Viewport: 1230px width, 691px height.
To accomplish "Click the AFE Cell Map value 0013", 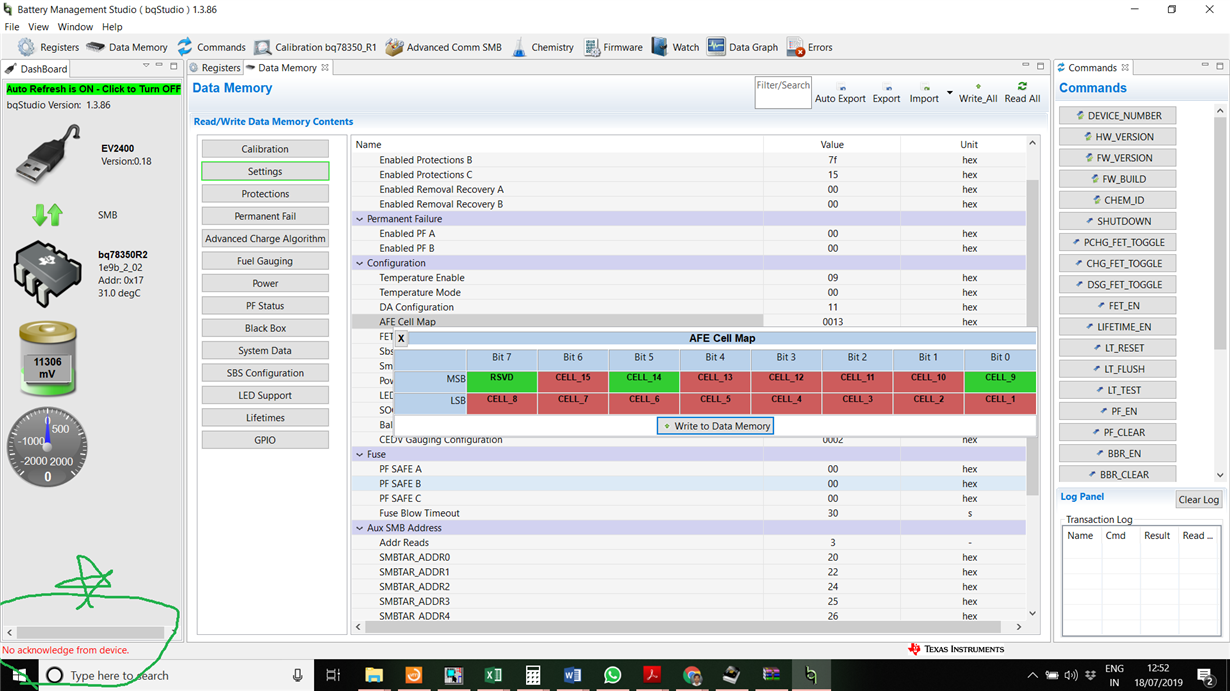I will 832,322.
